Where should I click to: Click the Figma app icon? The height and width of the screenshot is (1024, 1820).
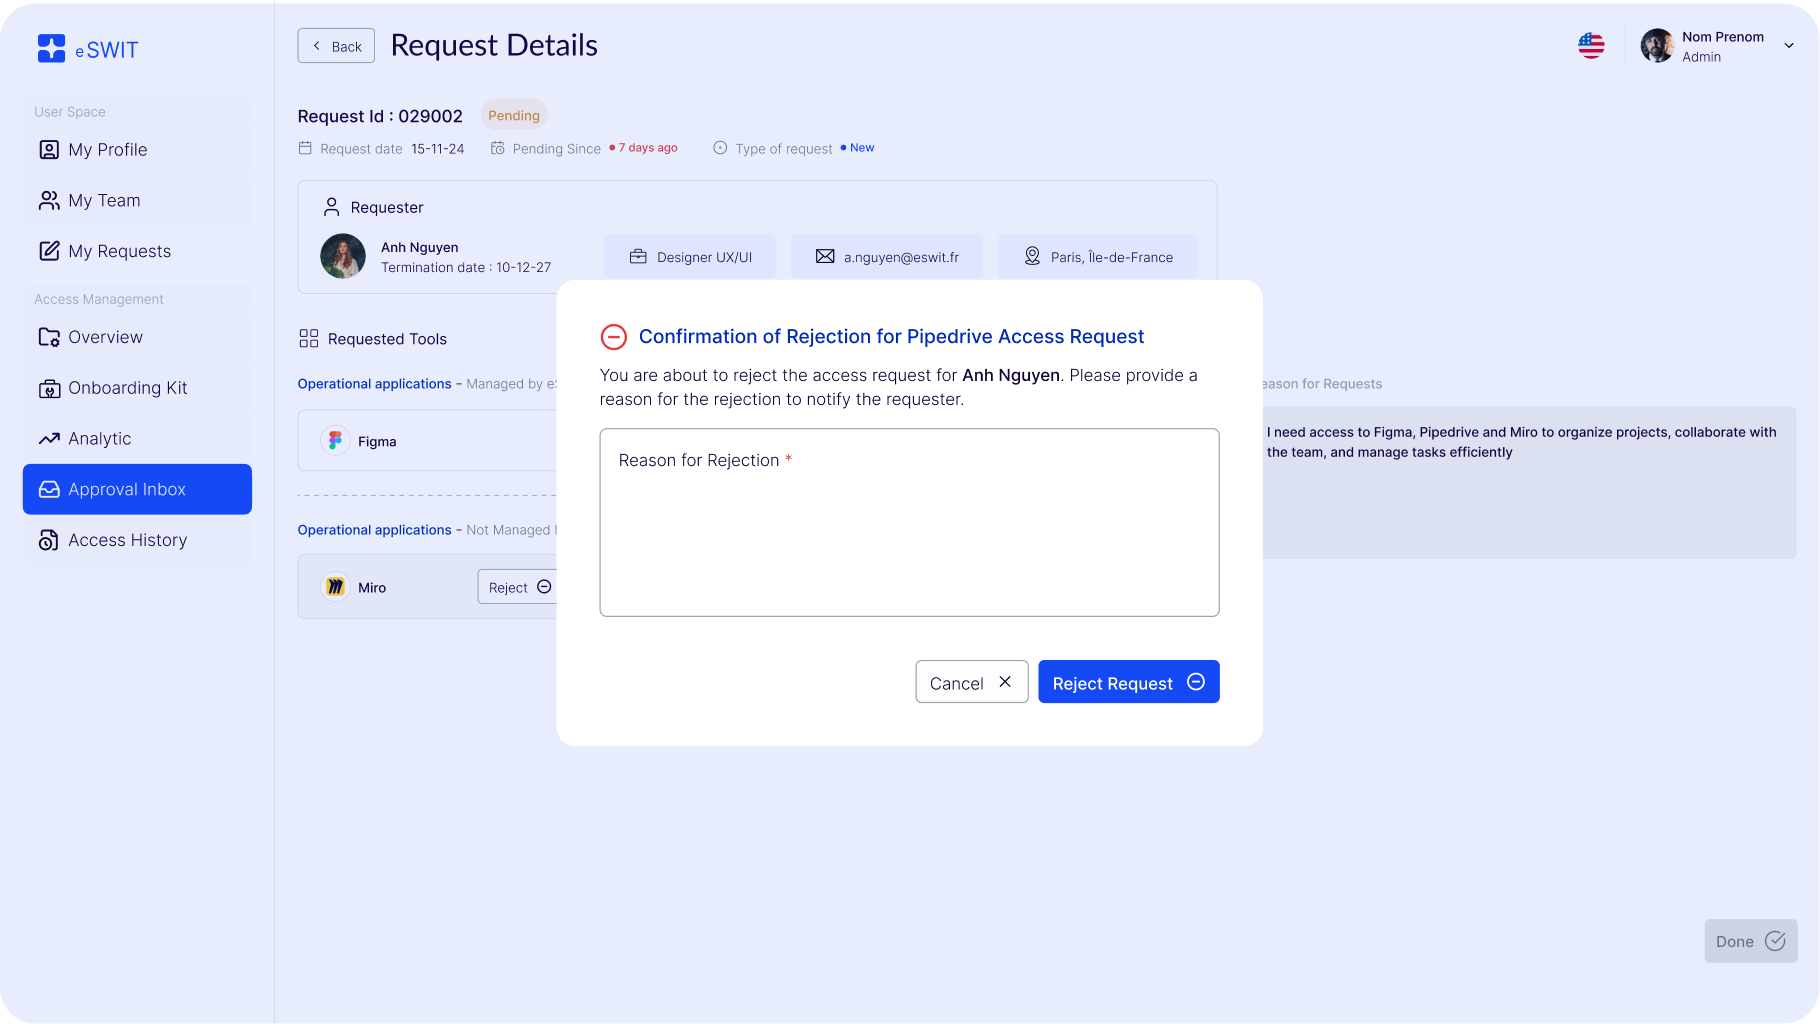coord(335,441)
